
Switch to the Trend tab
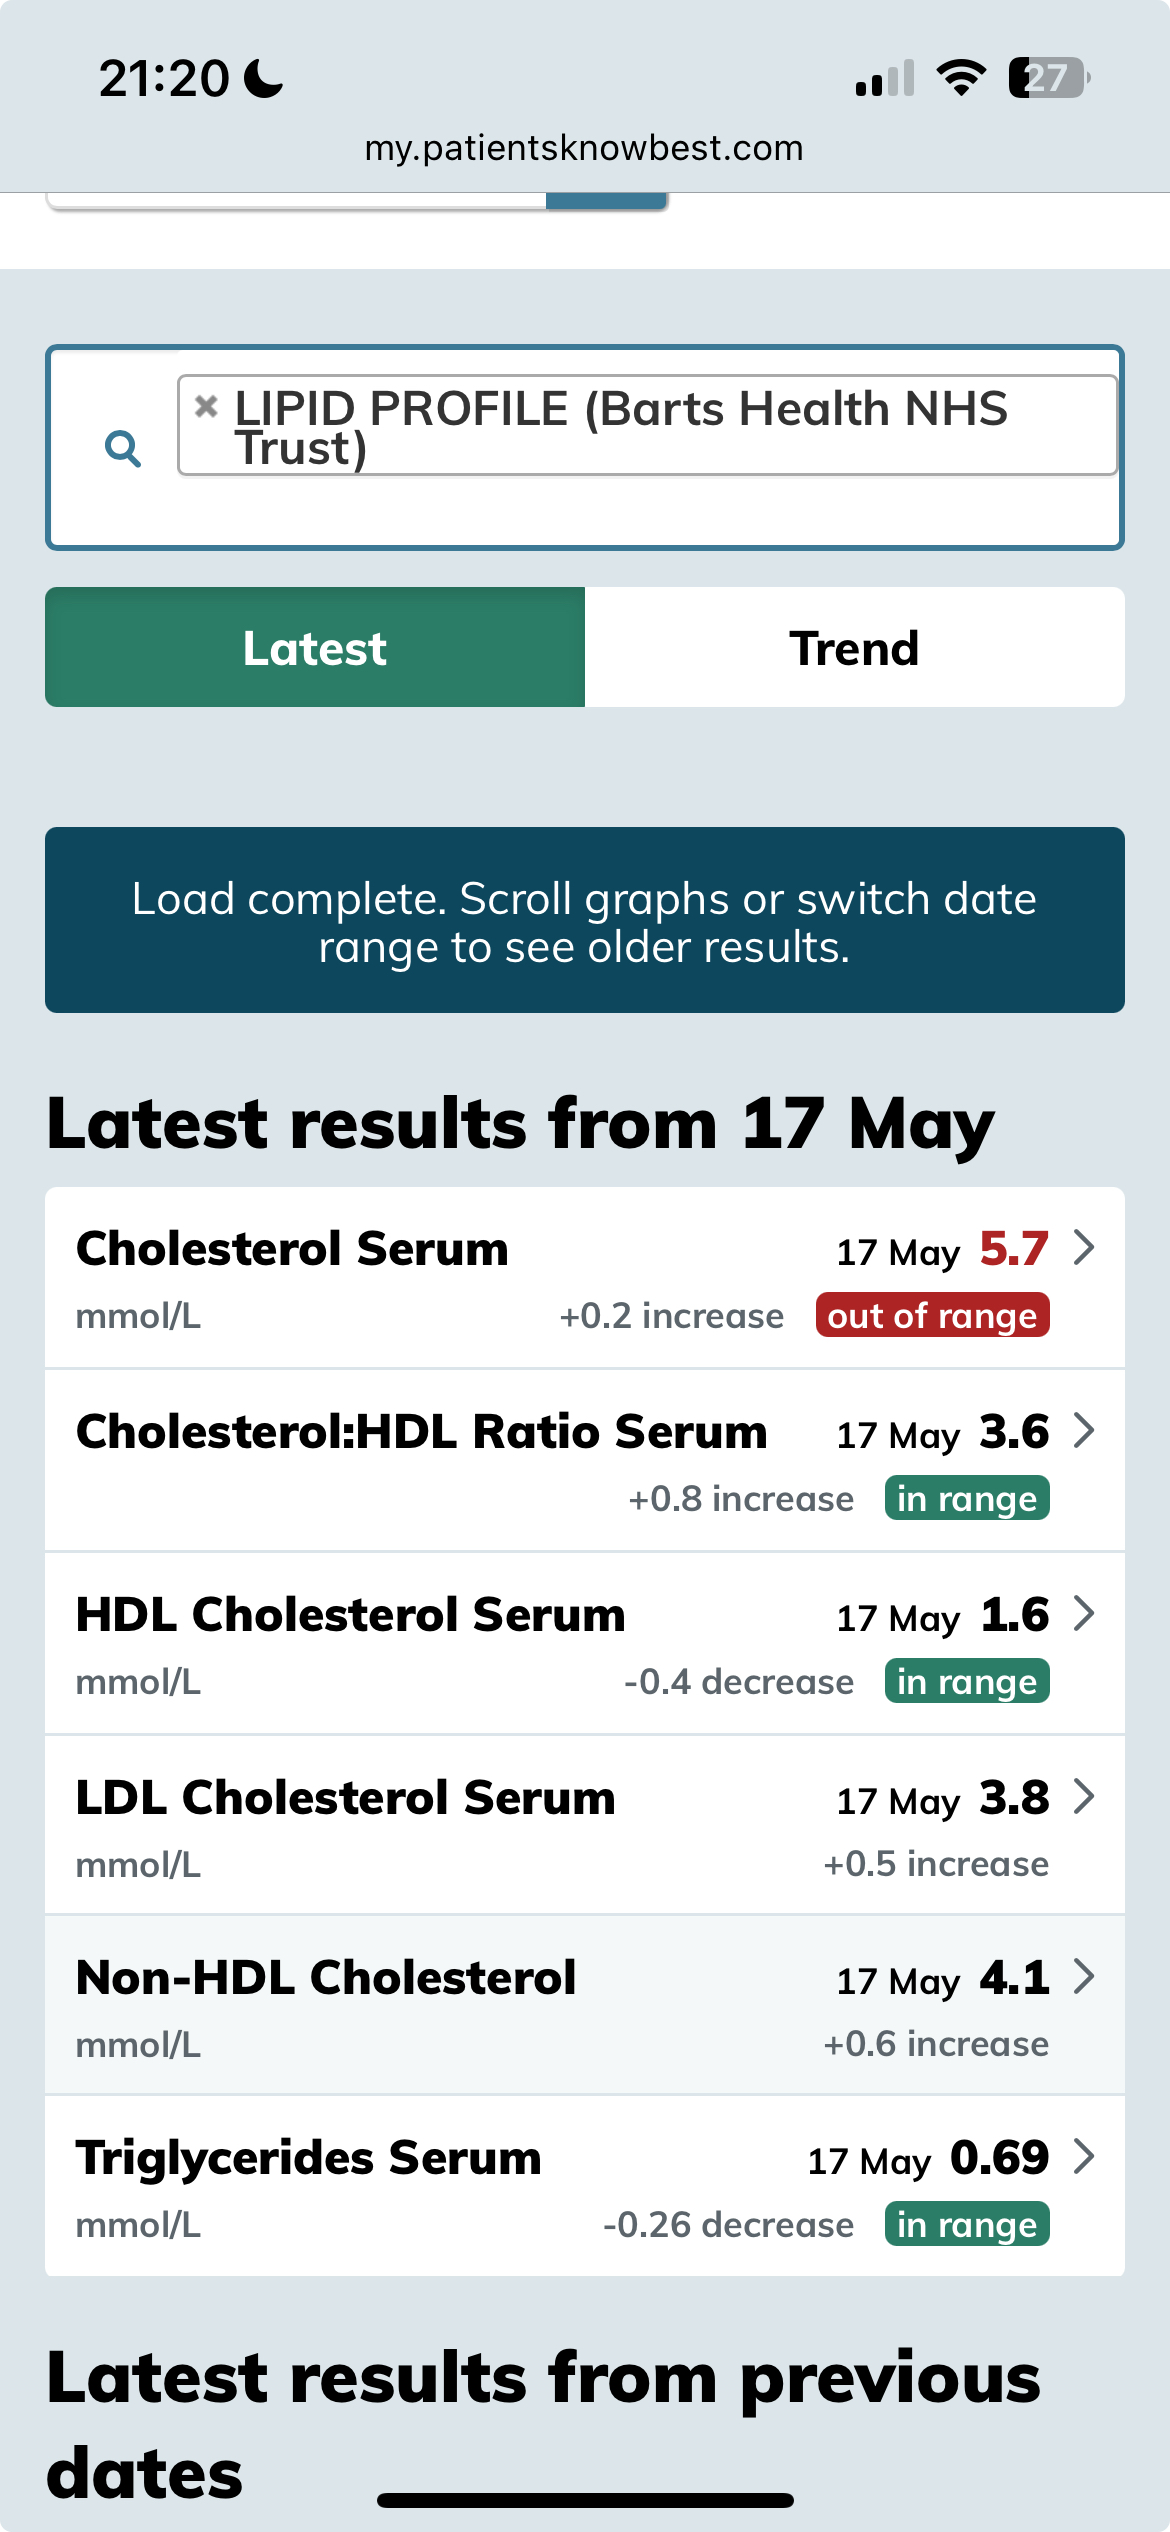(854, 648)
